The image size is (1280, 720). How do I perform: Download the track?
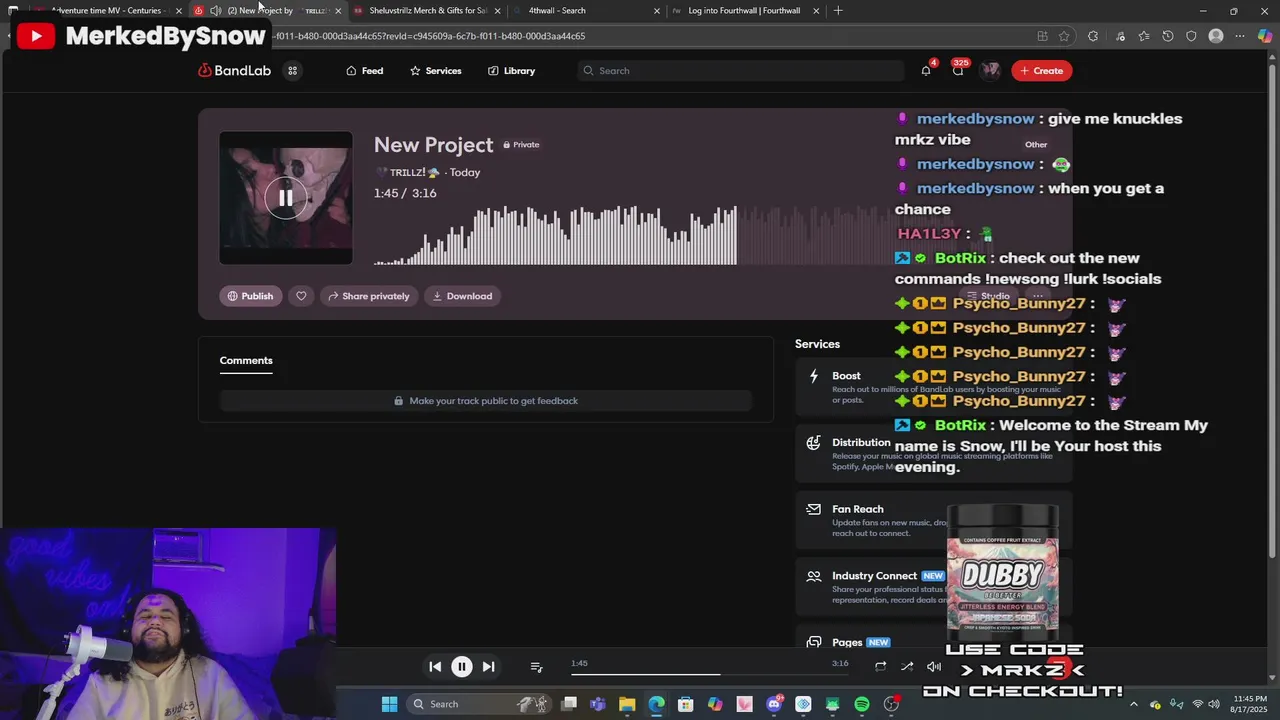pos(462,296)
